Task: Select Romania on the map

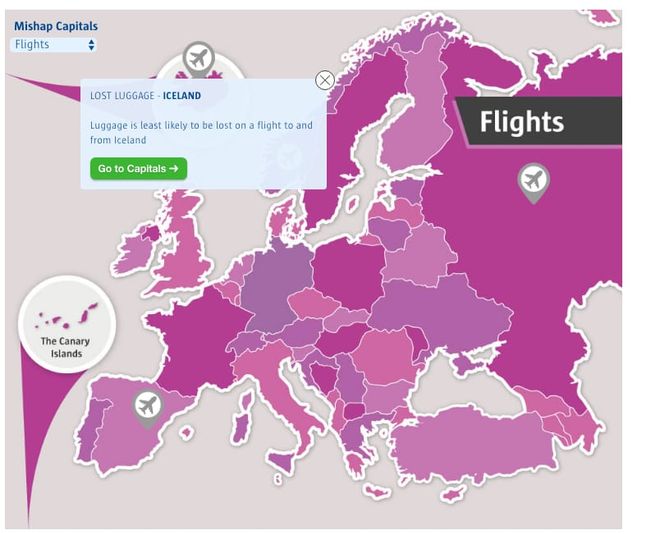Action: click(x=385, y=352)
